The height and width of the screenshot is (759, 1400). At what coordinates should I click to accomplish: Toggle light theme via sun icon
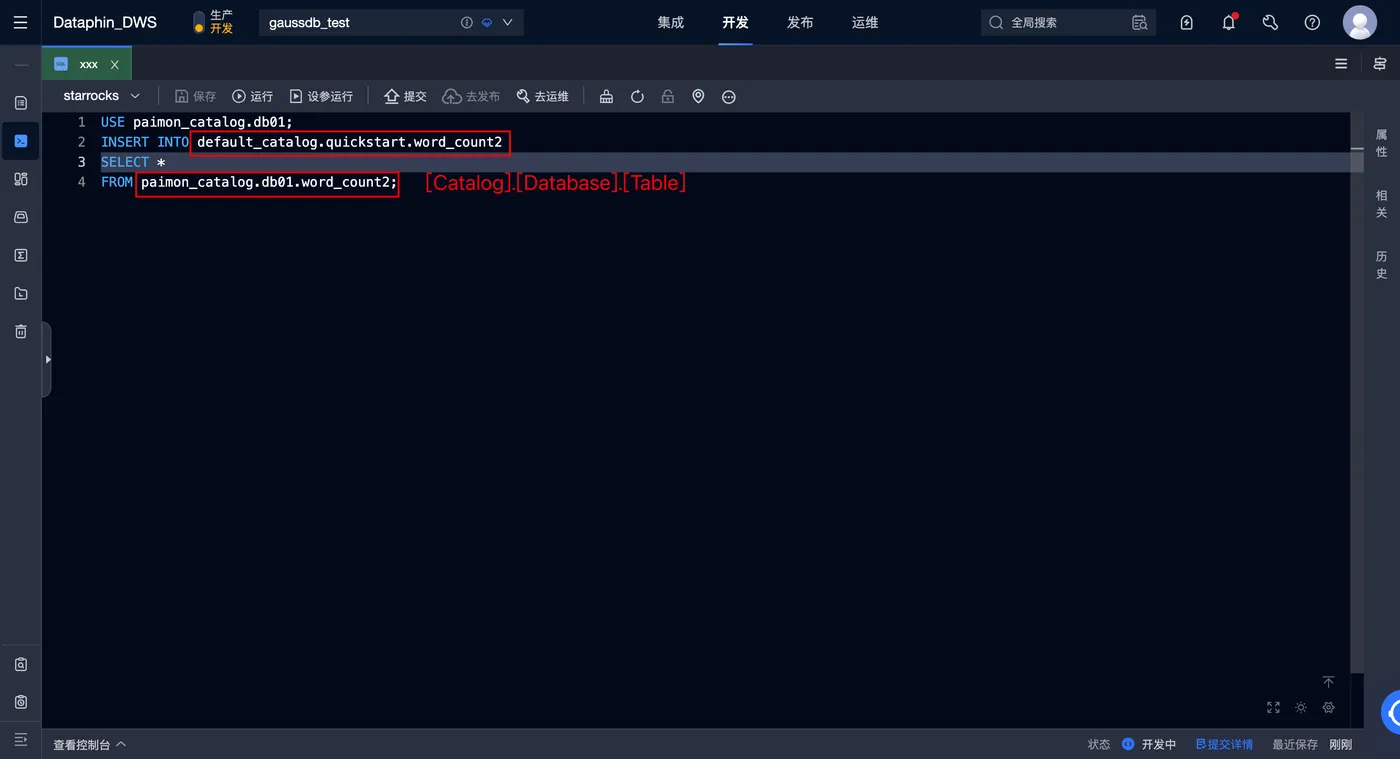pos(1301,707)
